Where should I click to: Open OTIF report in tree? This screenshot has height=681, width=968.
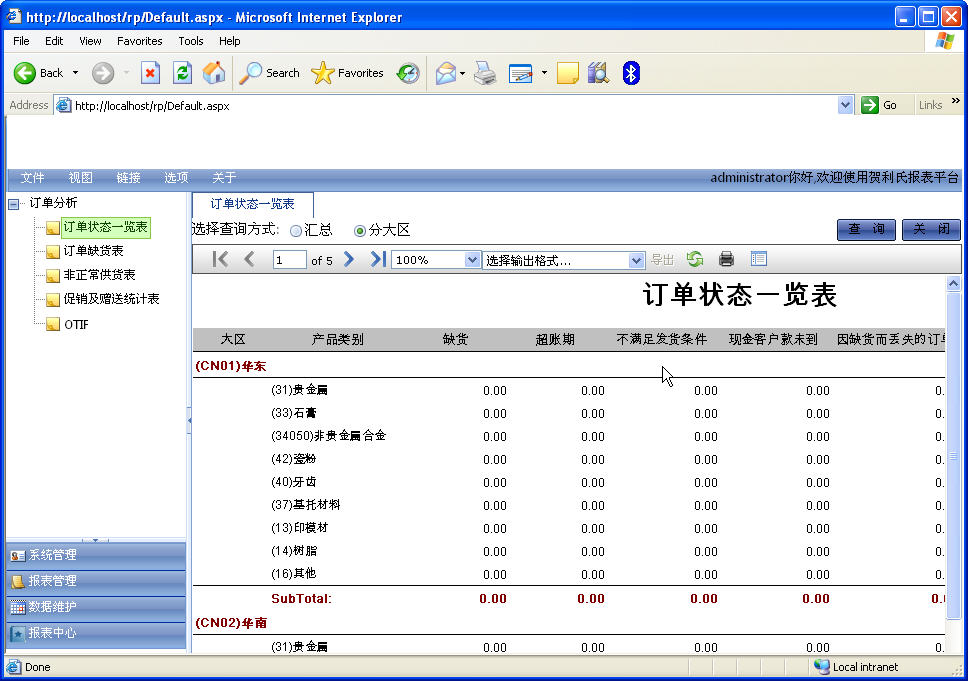click(x=76, y=324)
